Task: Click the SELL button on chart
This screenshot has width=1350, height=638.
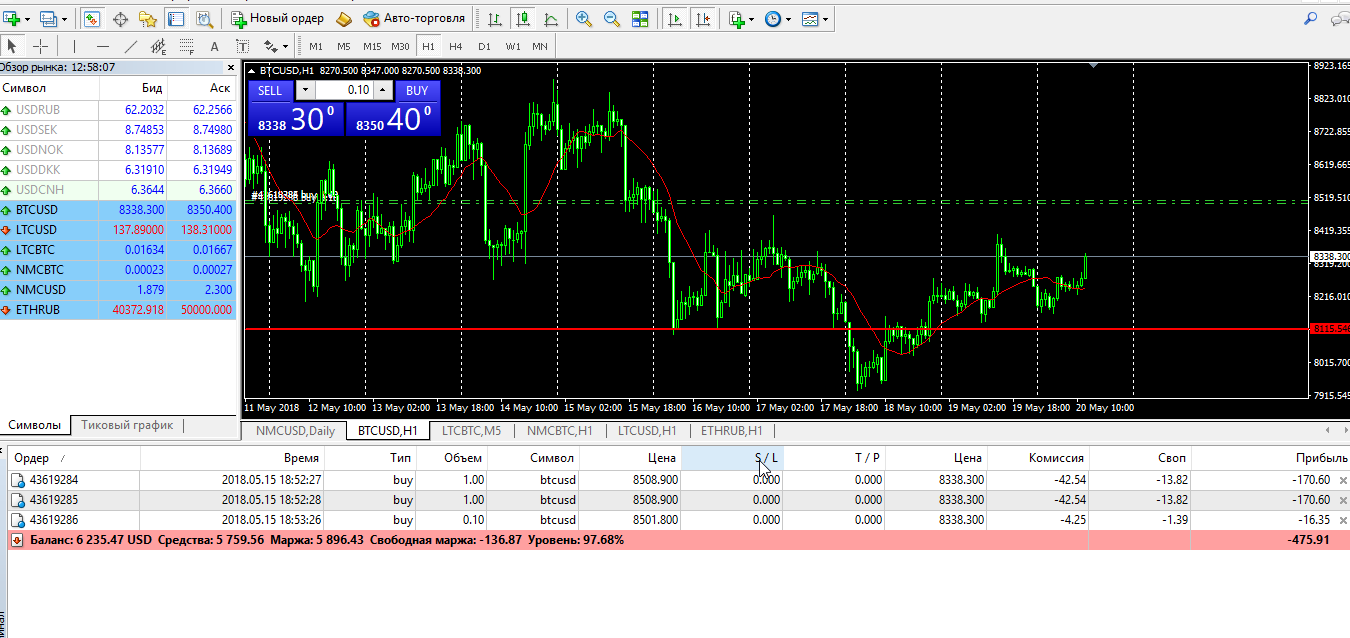Action: tap(270, 90)
